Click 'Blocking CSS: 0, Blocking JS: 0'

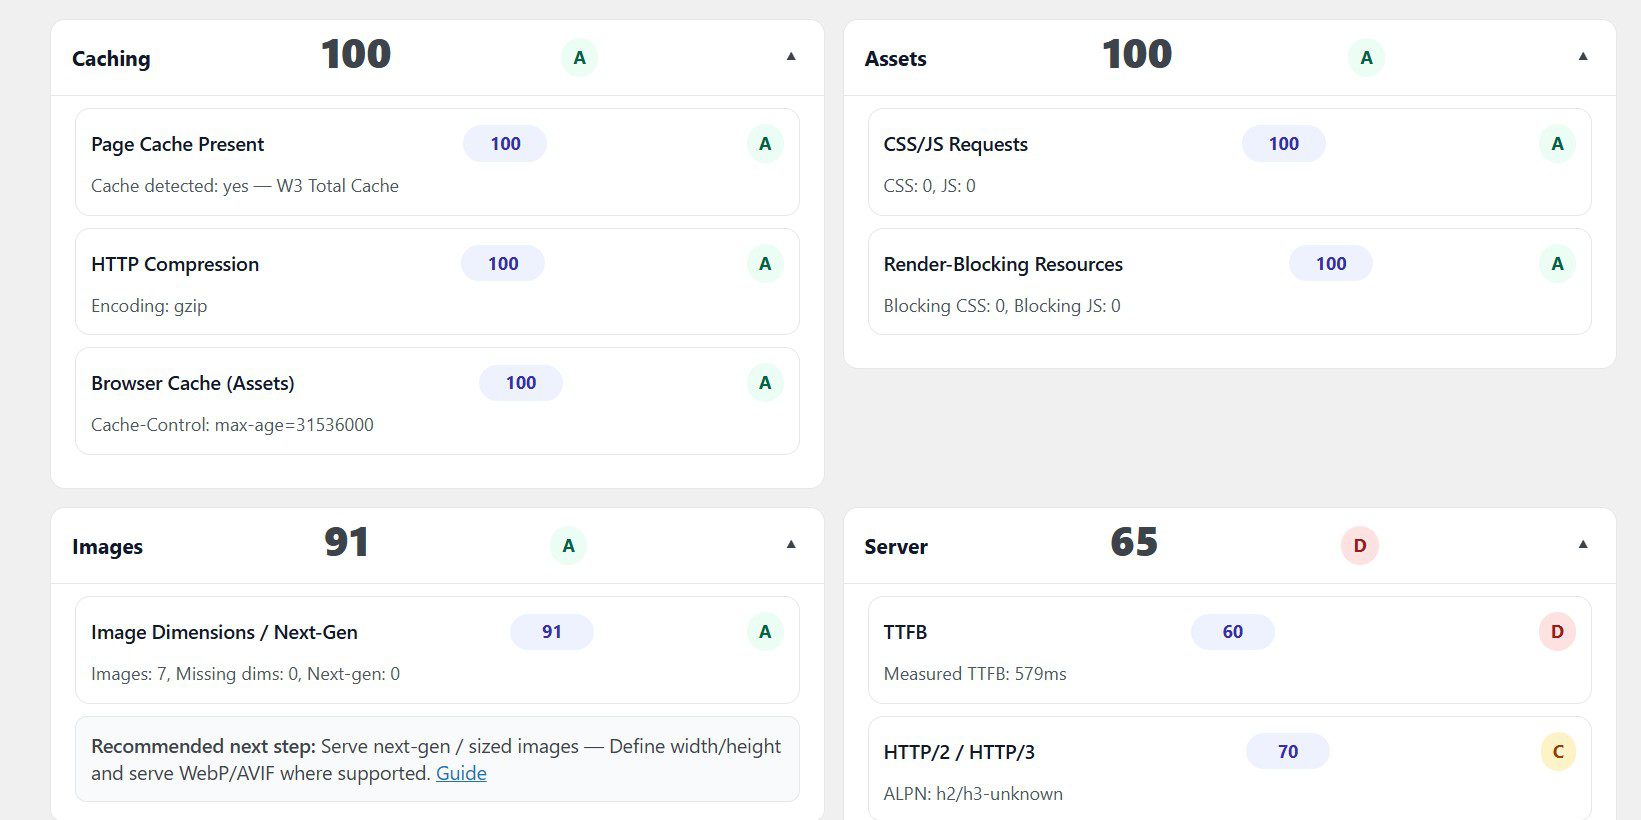pyautogui.click(x=1002, y=306)
